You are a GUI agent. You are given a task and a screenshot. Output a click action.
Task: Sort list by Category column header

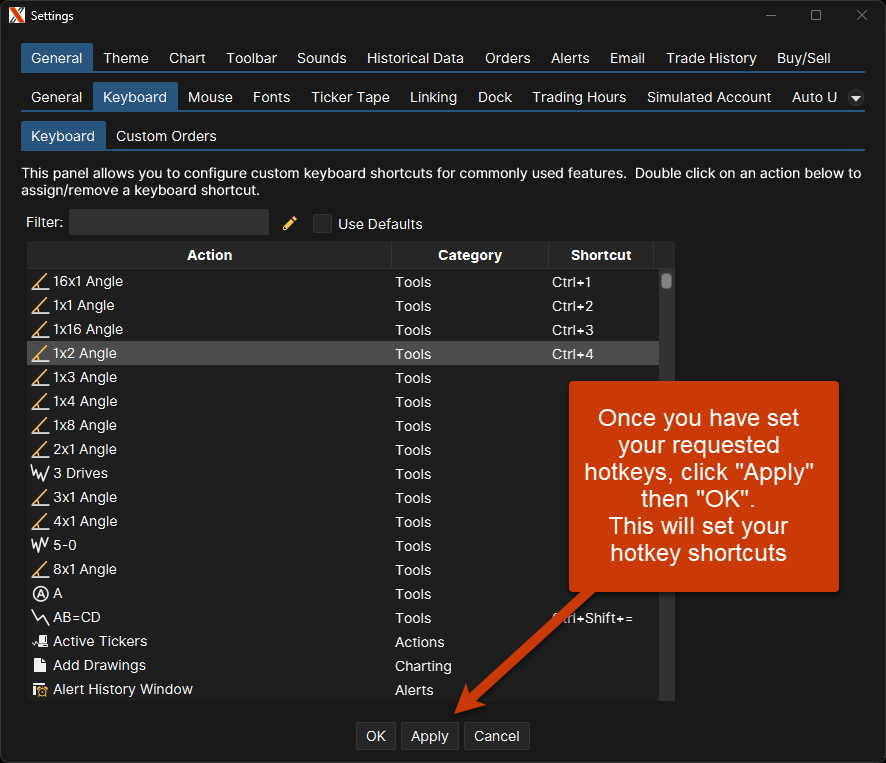[x=469, y=255]
